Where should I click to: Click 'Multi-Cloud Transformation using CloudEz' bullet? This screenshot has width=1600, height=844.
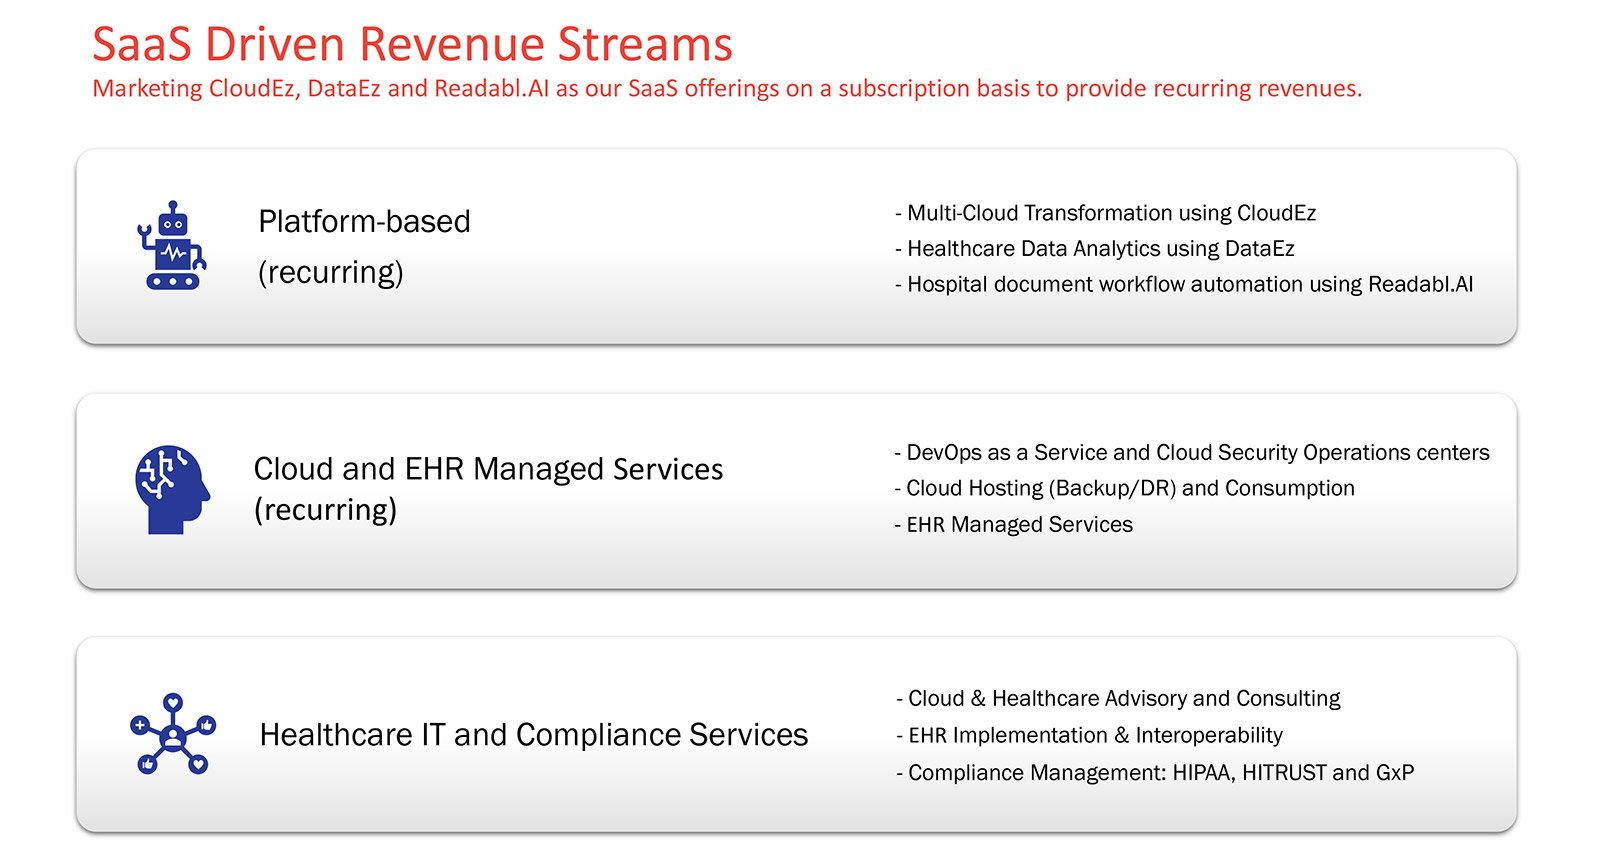1106,213
